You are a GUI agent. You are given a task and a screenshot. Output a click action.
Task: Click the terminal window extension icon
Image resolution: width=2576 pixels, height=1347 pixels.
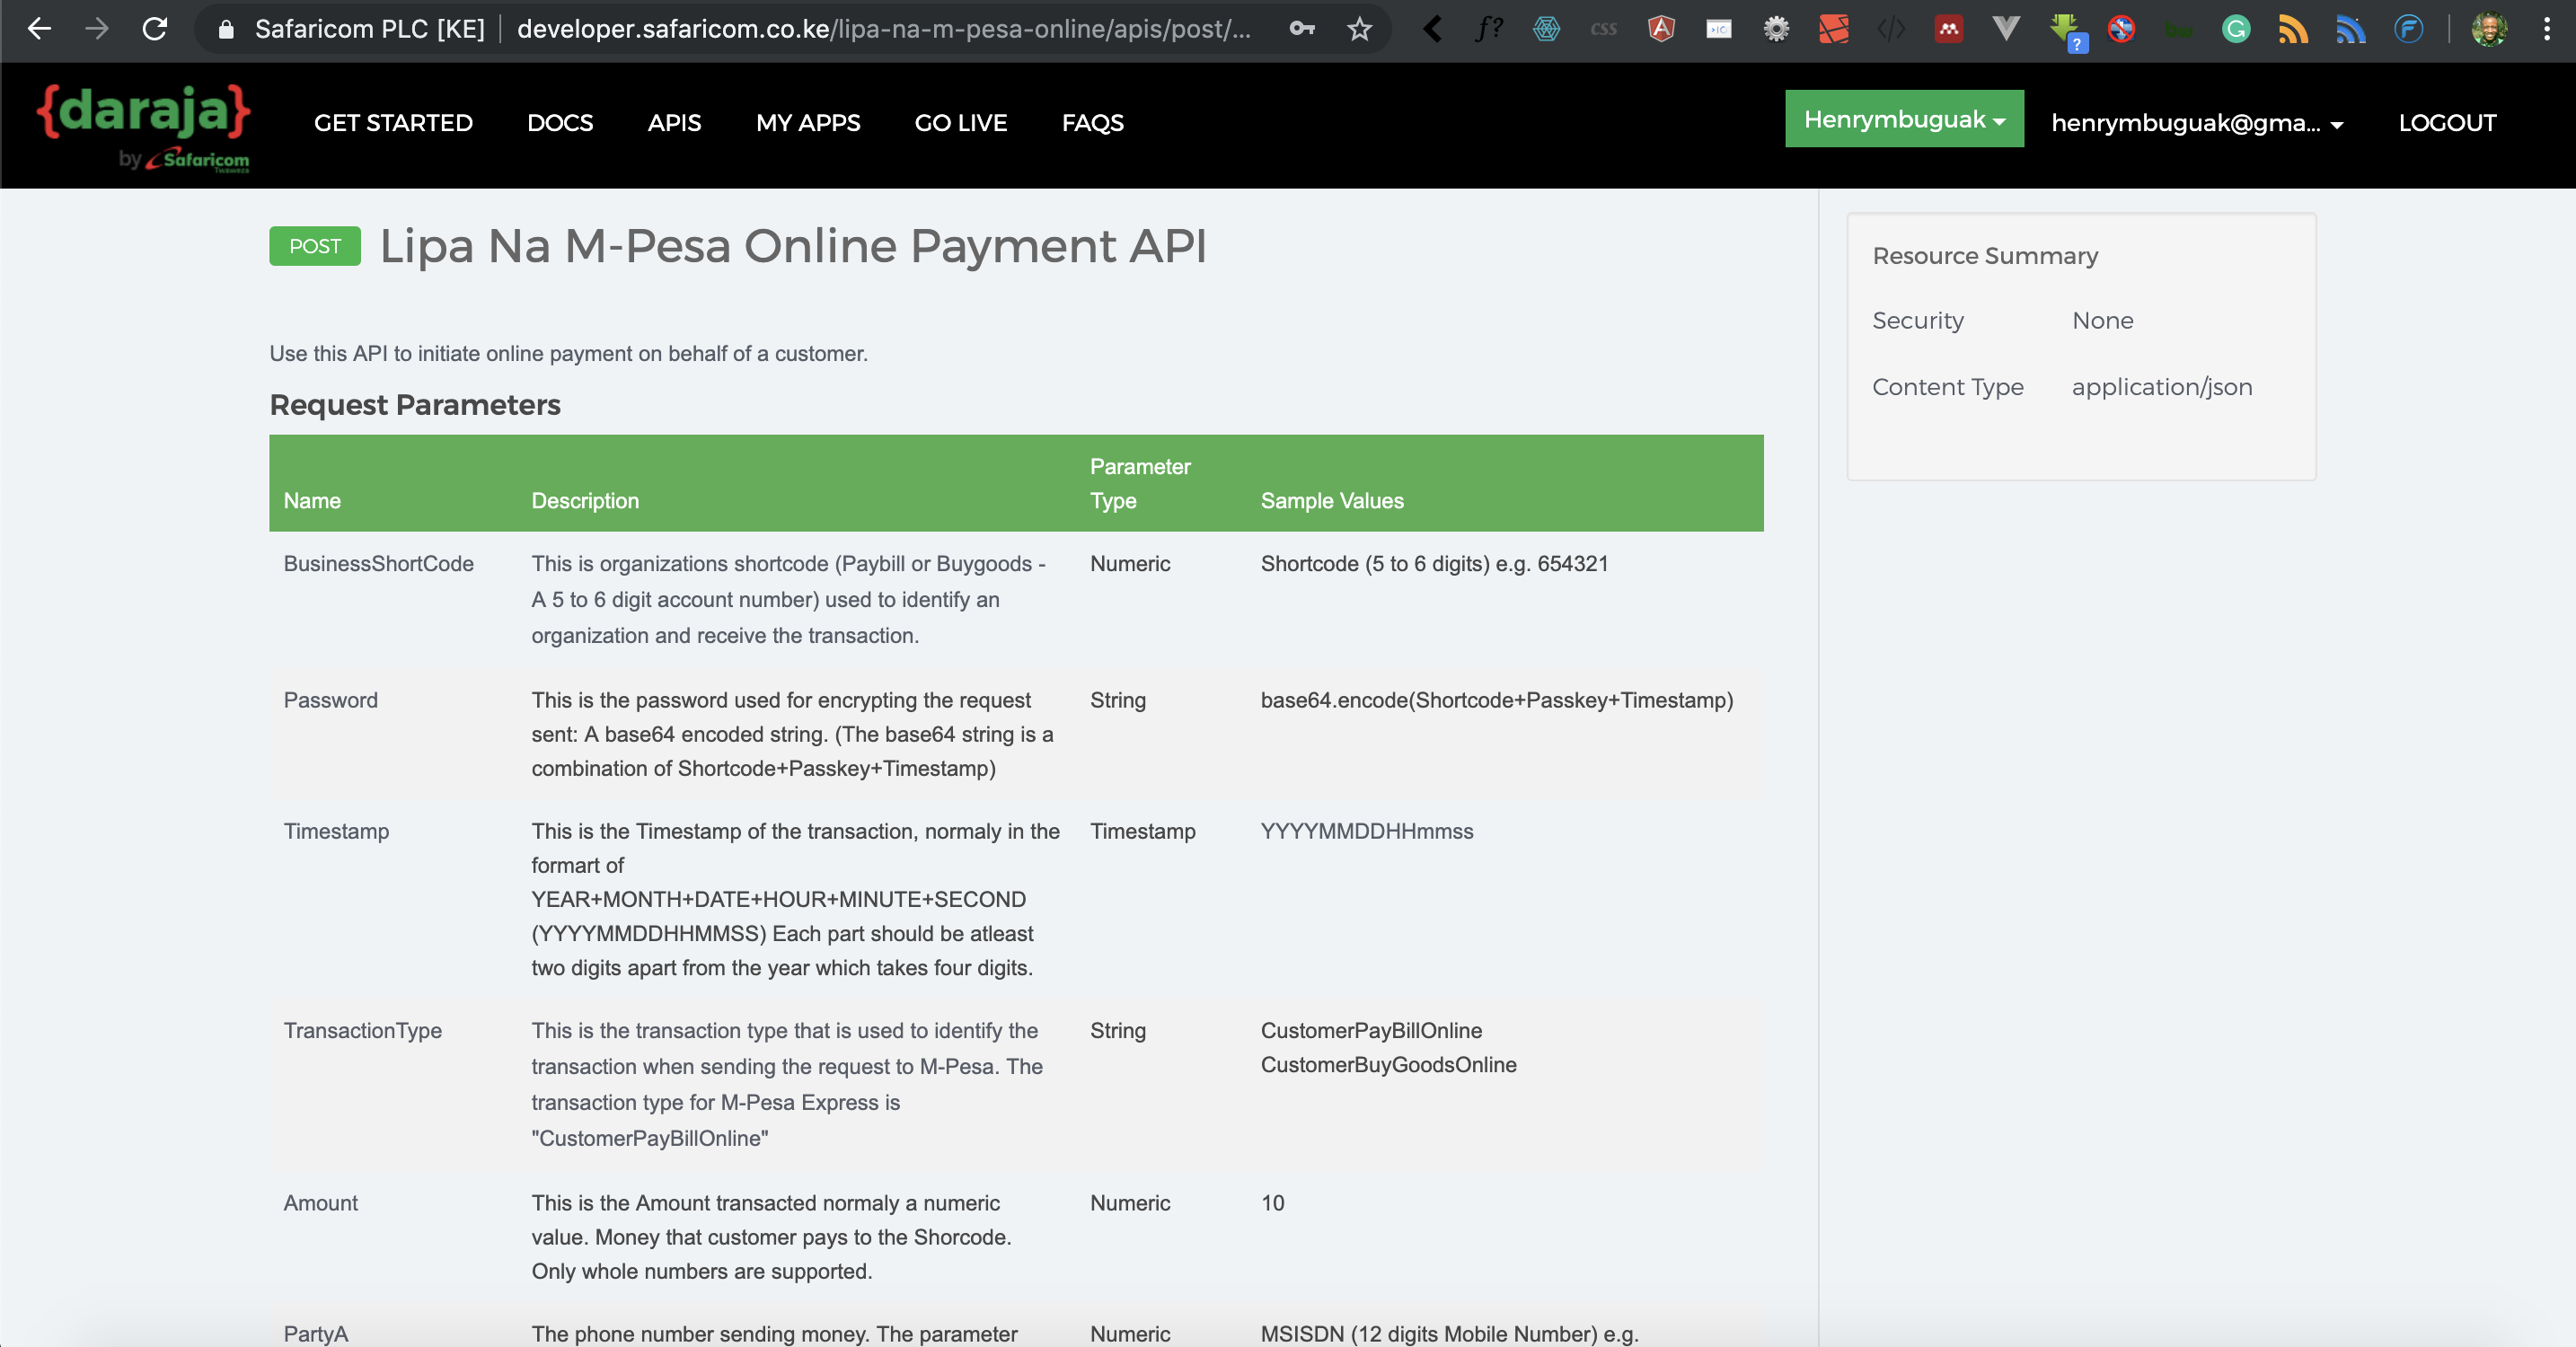click(1719, 29)
